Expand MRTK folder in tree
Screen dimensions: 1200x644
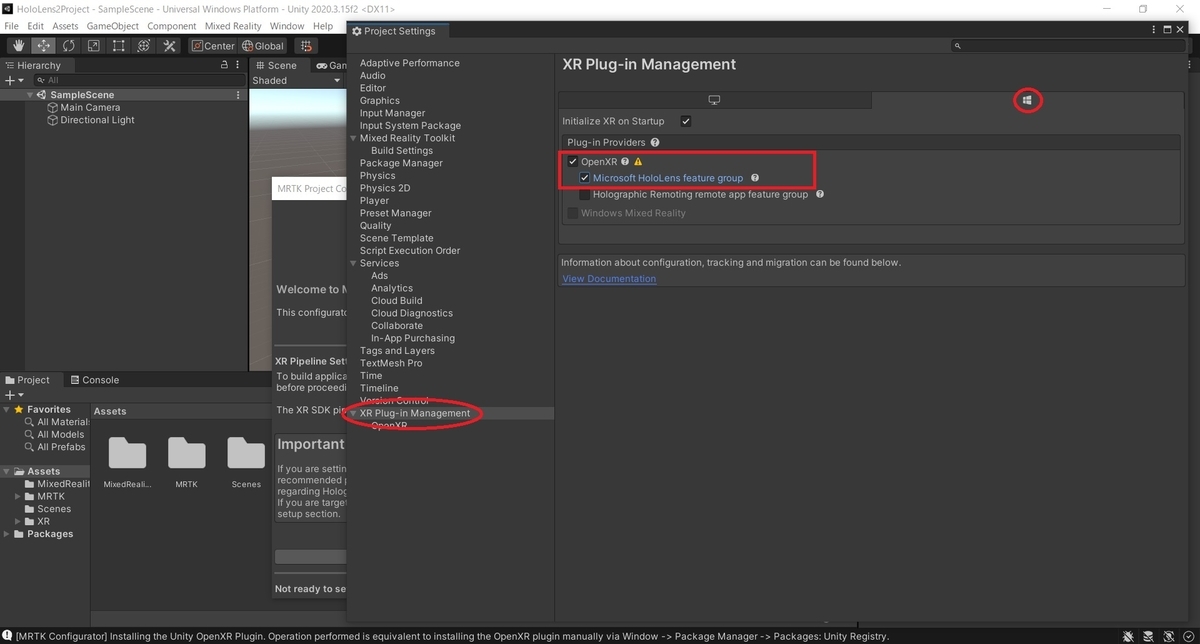pyautogui.click(x=18, y=496)
